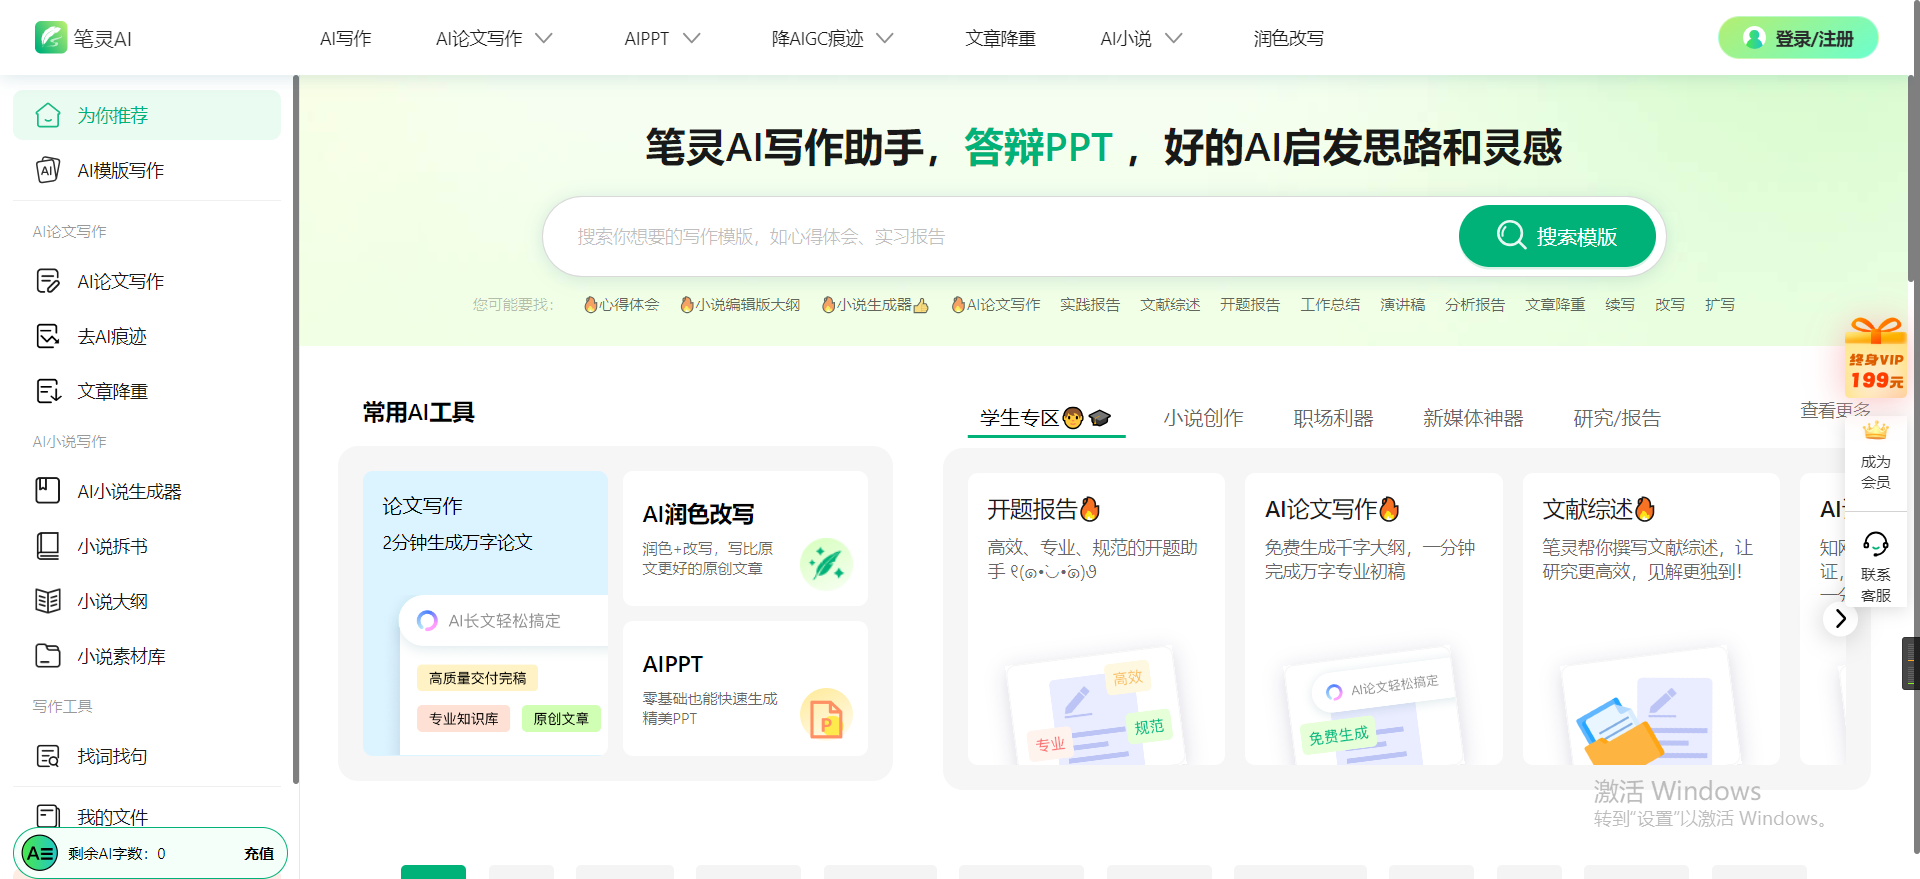Screen dimensions: 1920x879
Task: Open 找词找句 sidebar icon
Action: click(x=48, y=756)
